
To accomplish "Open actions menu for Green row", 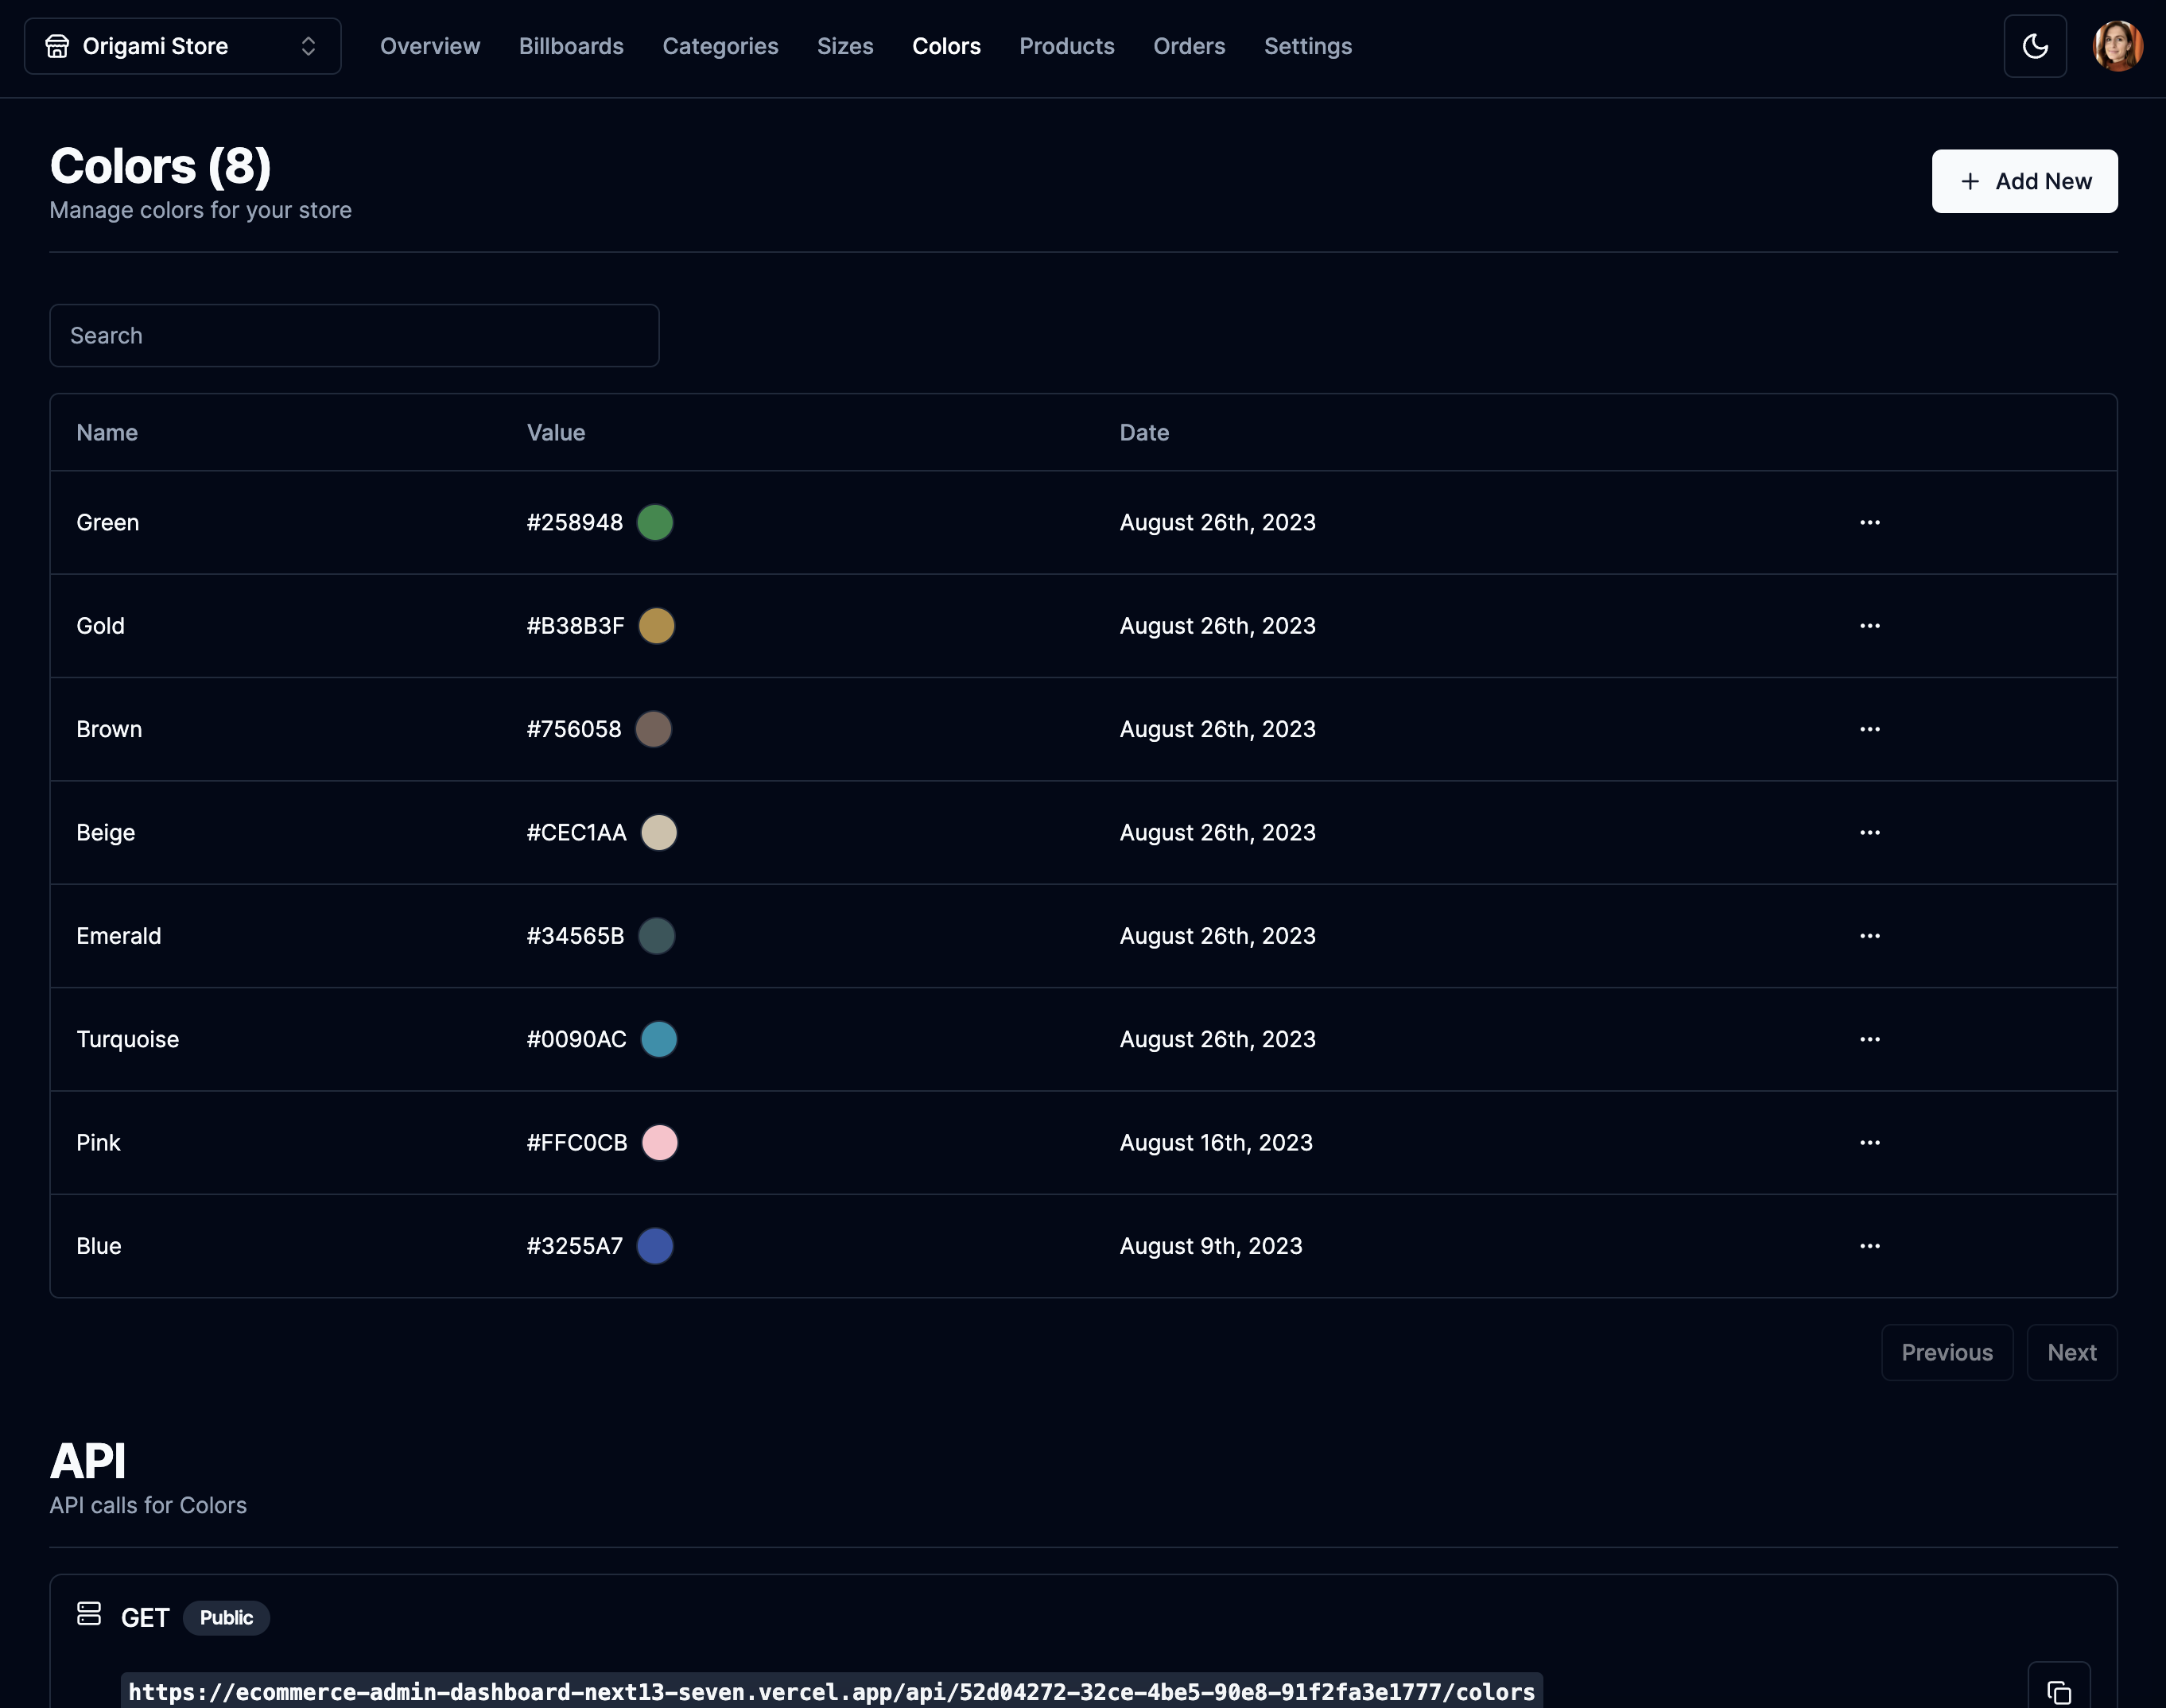I will point(1869,522).
